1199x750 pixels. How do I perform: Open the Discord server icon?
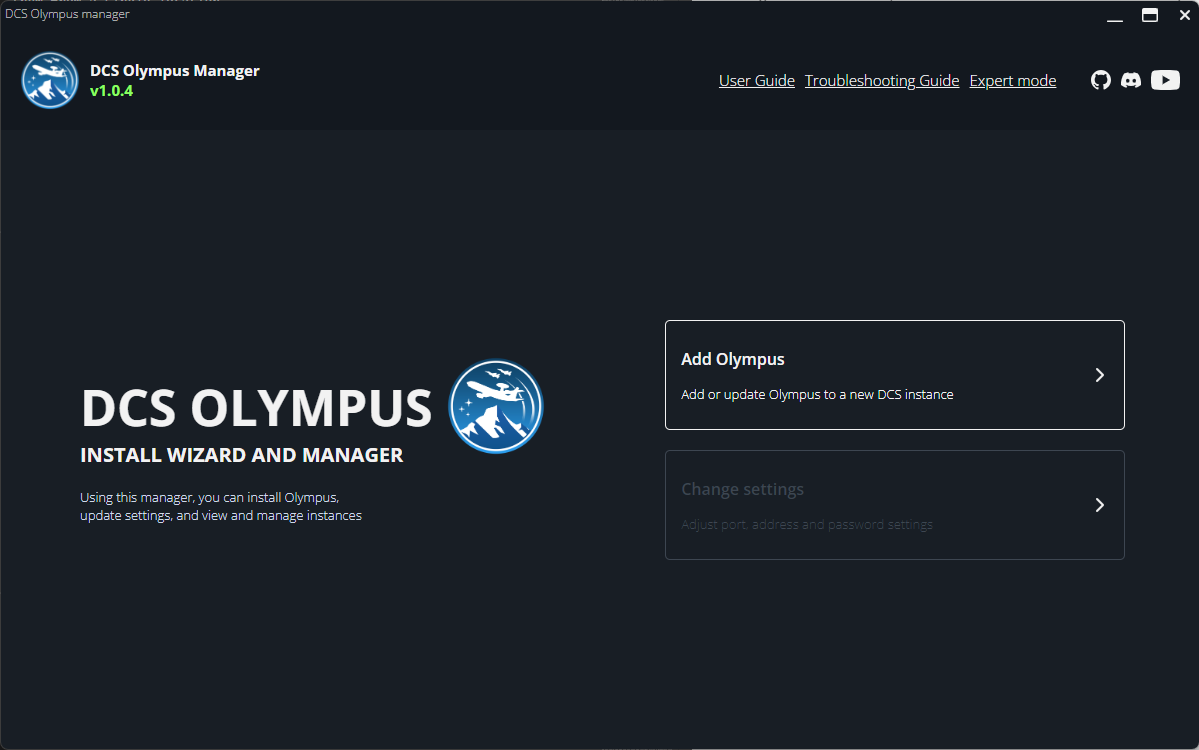pyautogui.click(x=1131, y=81)
